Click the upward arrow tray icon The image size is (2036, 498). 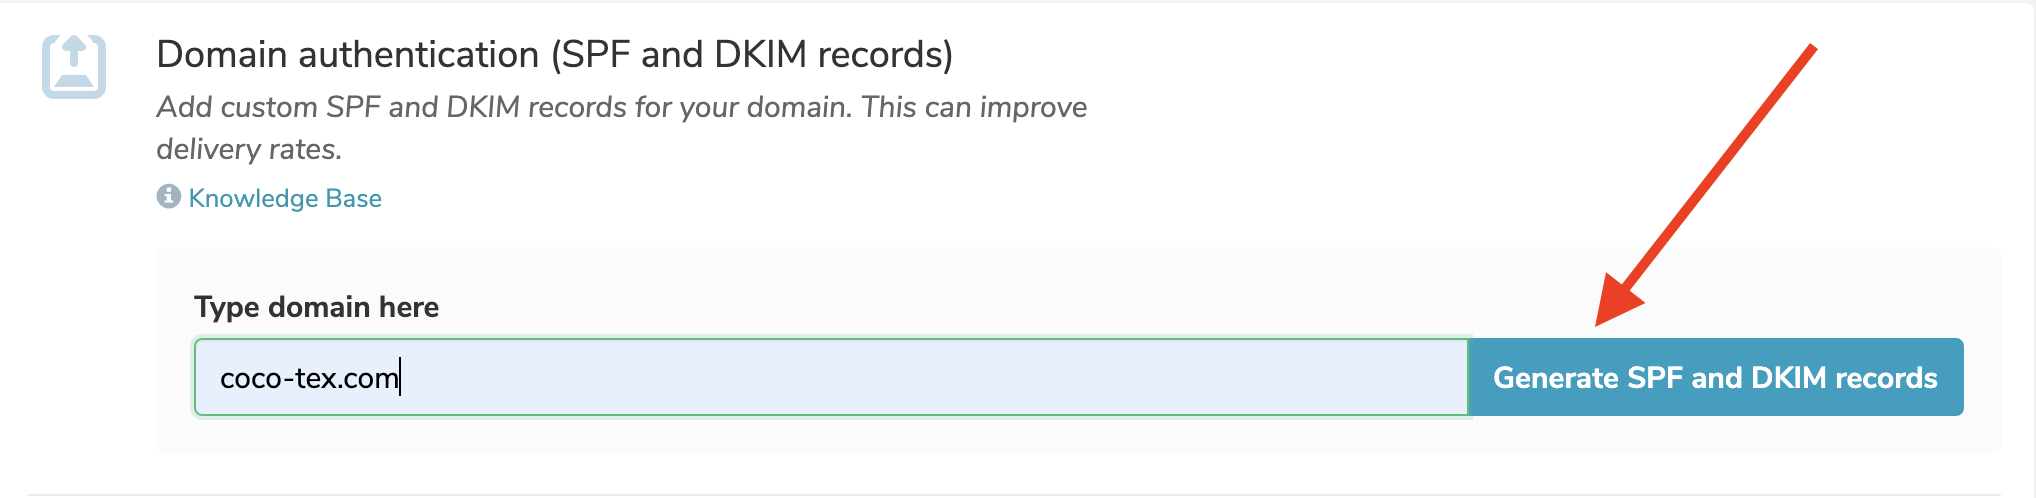click(x=74, y=66)
